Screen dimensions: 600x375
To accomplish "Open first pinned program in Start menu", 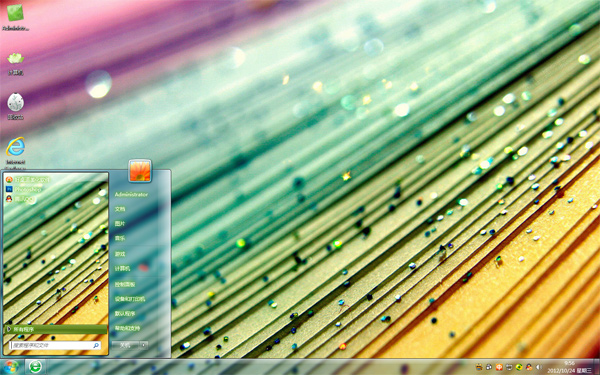I will pyautogui.click(x=28, y=179).
